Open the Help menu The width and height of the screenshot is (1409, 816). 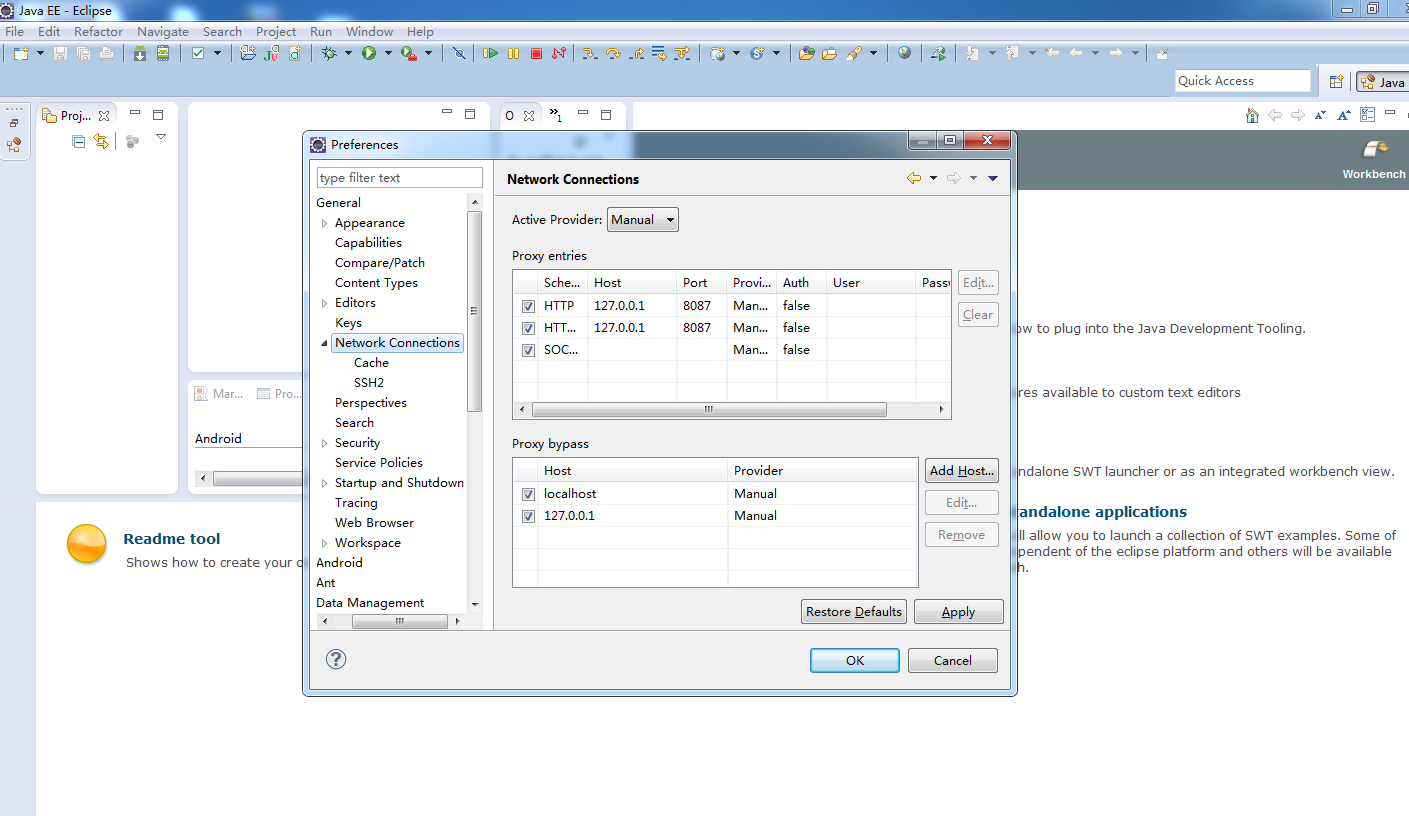point(420,31)
